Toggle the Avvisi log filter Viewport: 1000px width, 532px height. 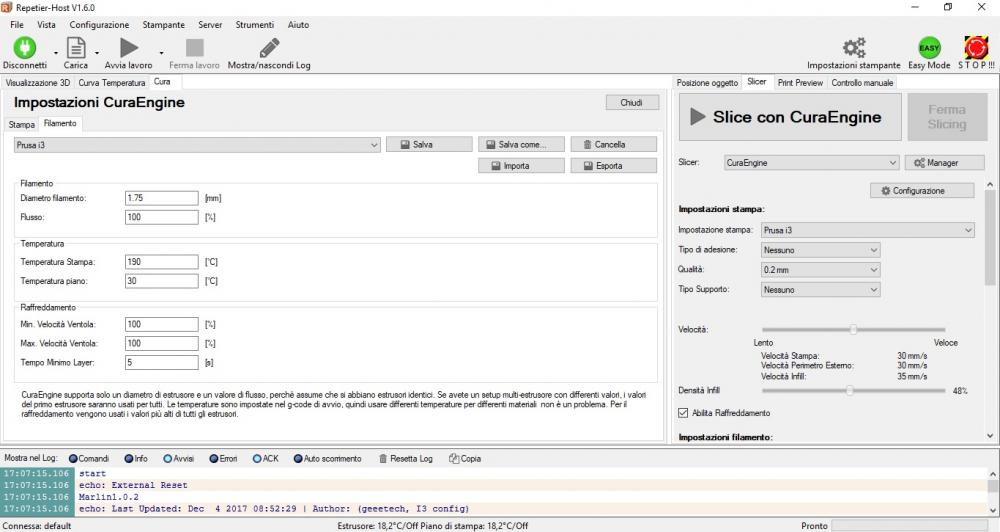[167, 459]
